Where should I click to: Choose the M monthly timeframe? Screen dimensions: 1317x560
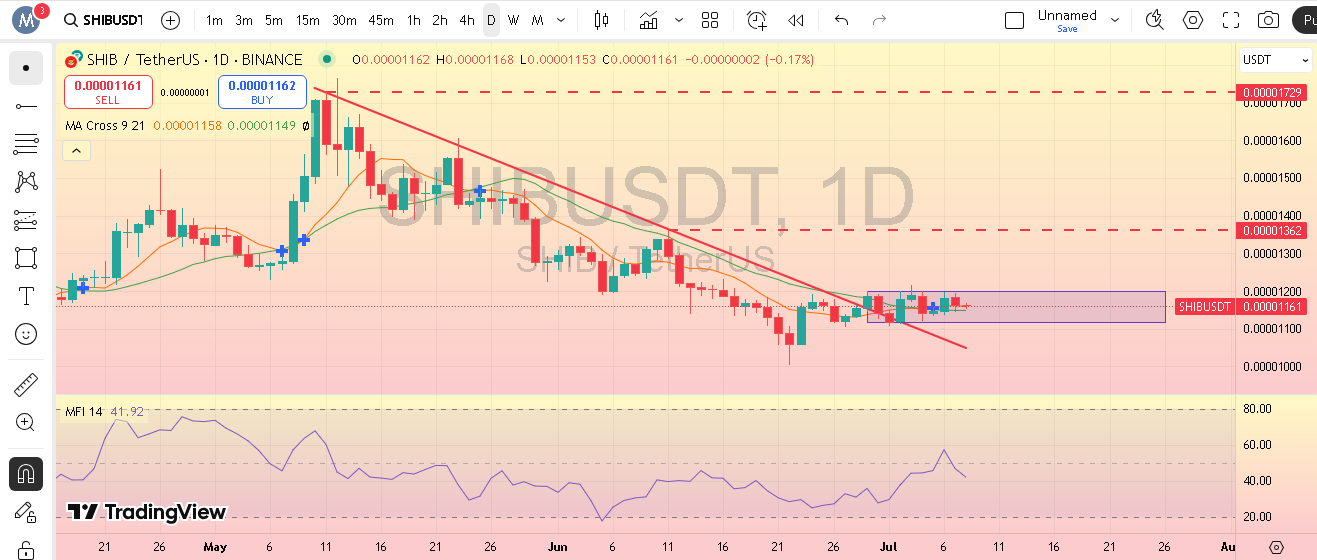[x=538, y=20]
